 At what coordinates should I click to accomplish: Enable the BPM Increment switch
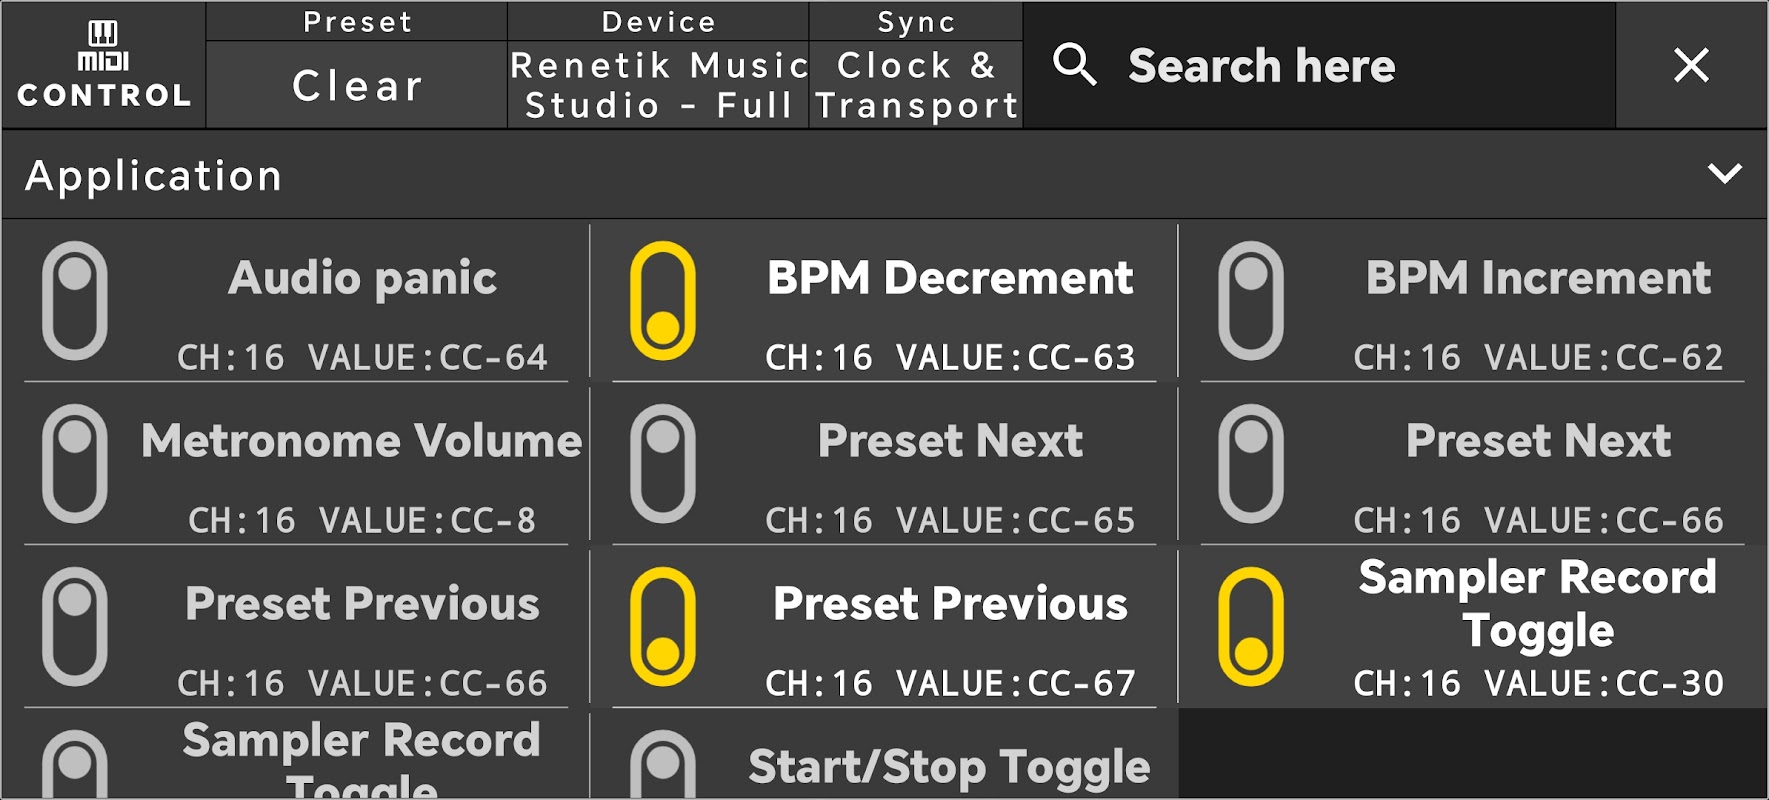tap(1251, 300)
